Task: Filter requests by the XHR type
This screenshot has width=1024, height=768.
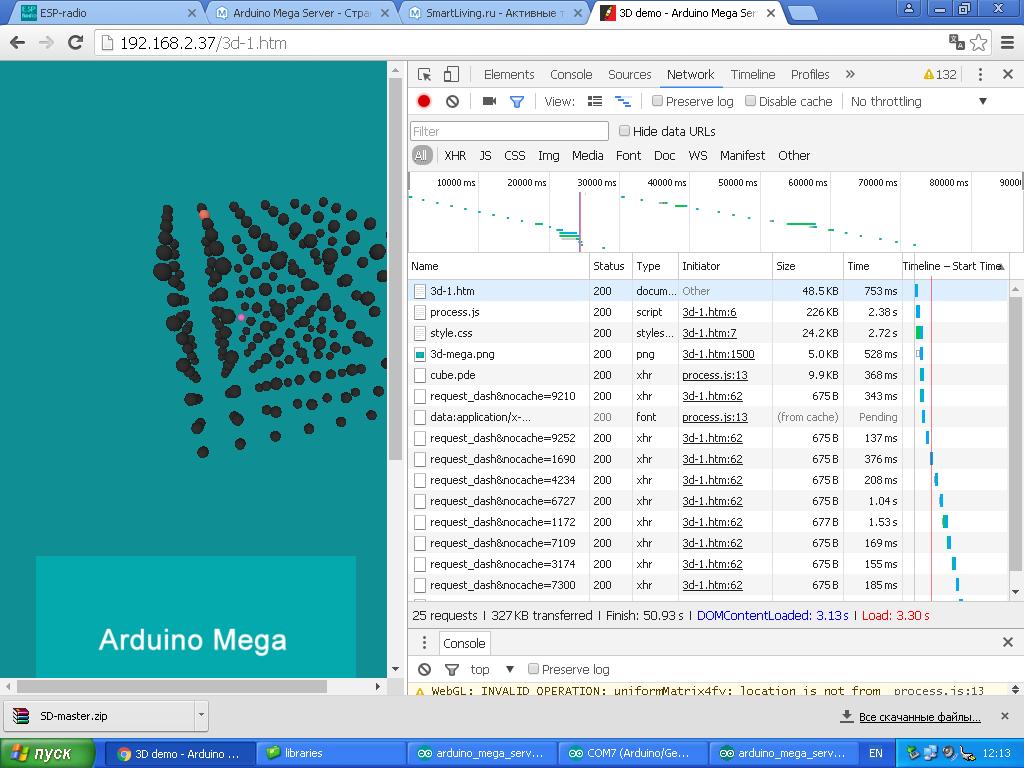Action: (455, 156)
